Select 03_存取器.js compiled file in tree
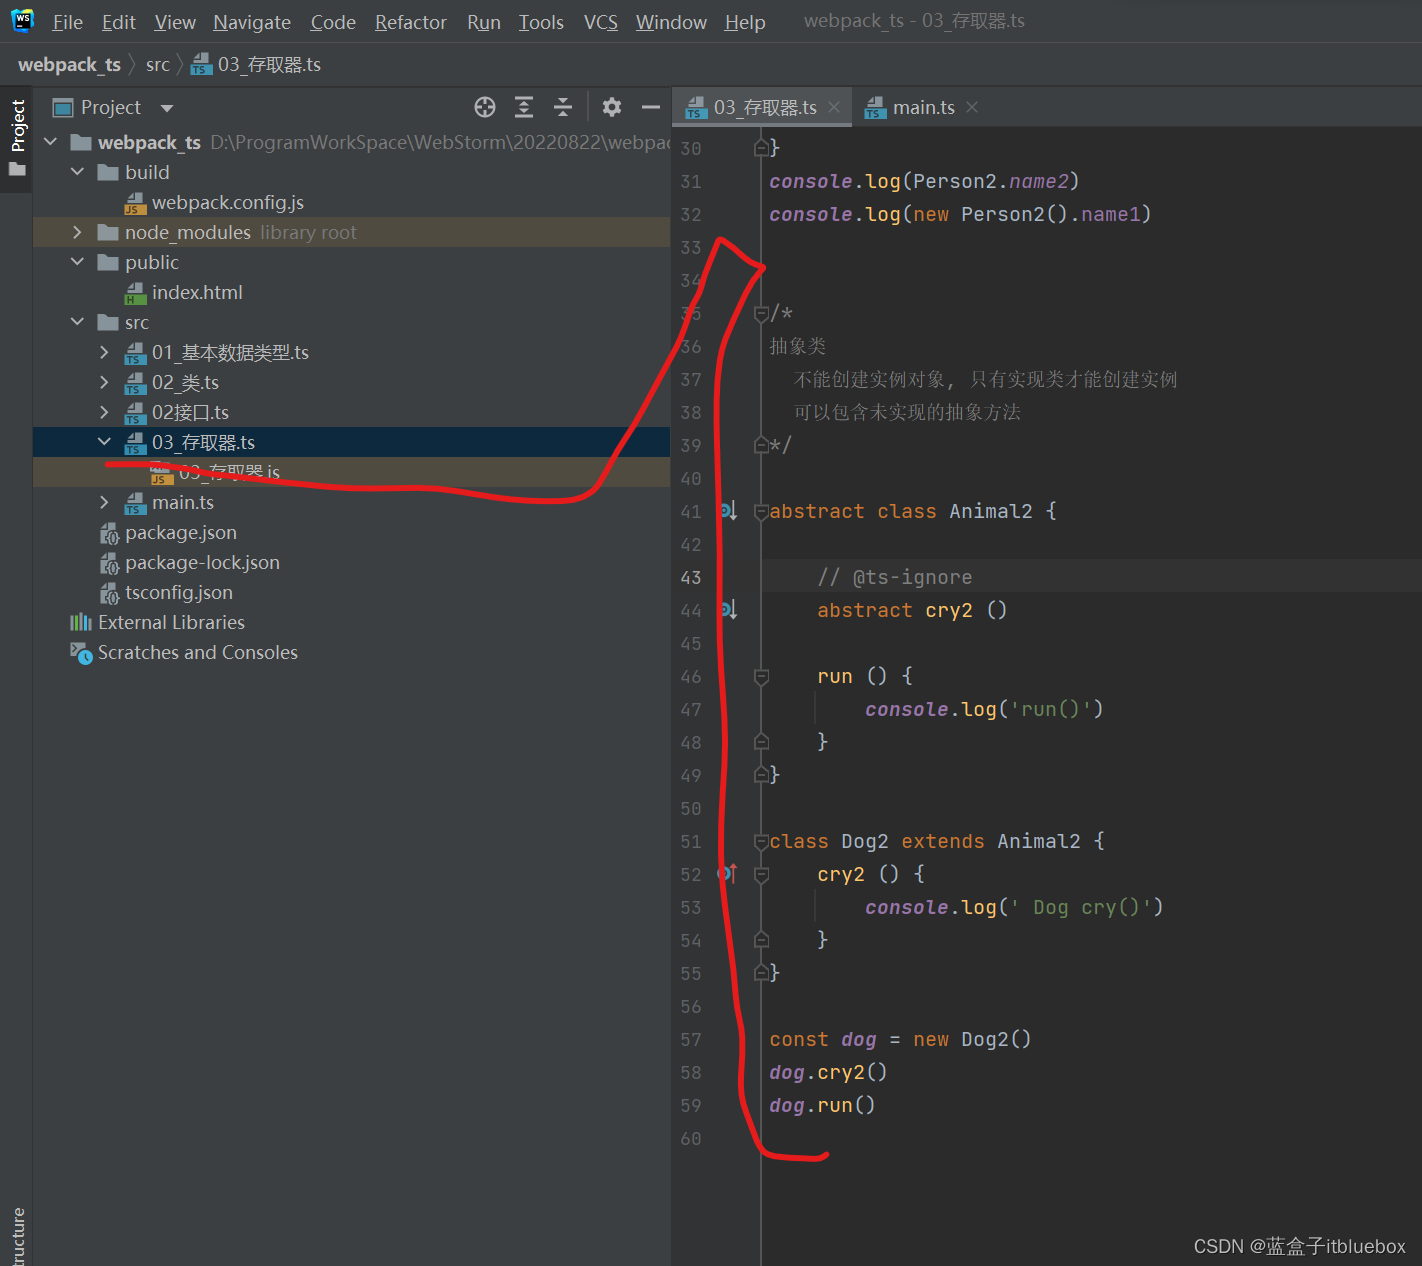The width and height of the screenshot is (1422, 1266). click(216, 472)
